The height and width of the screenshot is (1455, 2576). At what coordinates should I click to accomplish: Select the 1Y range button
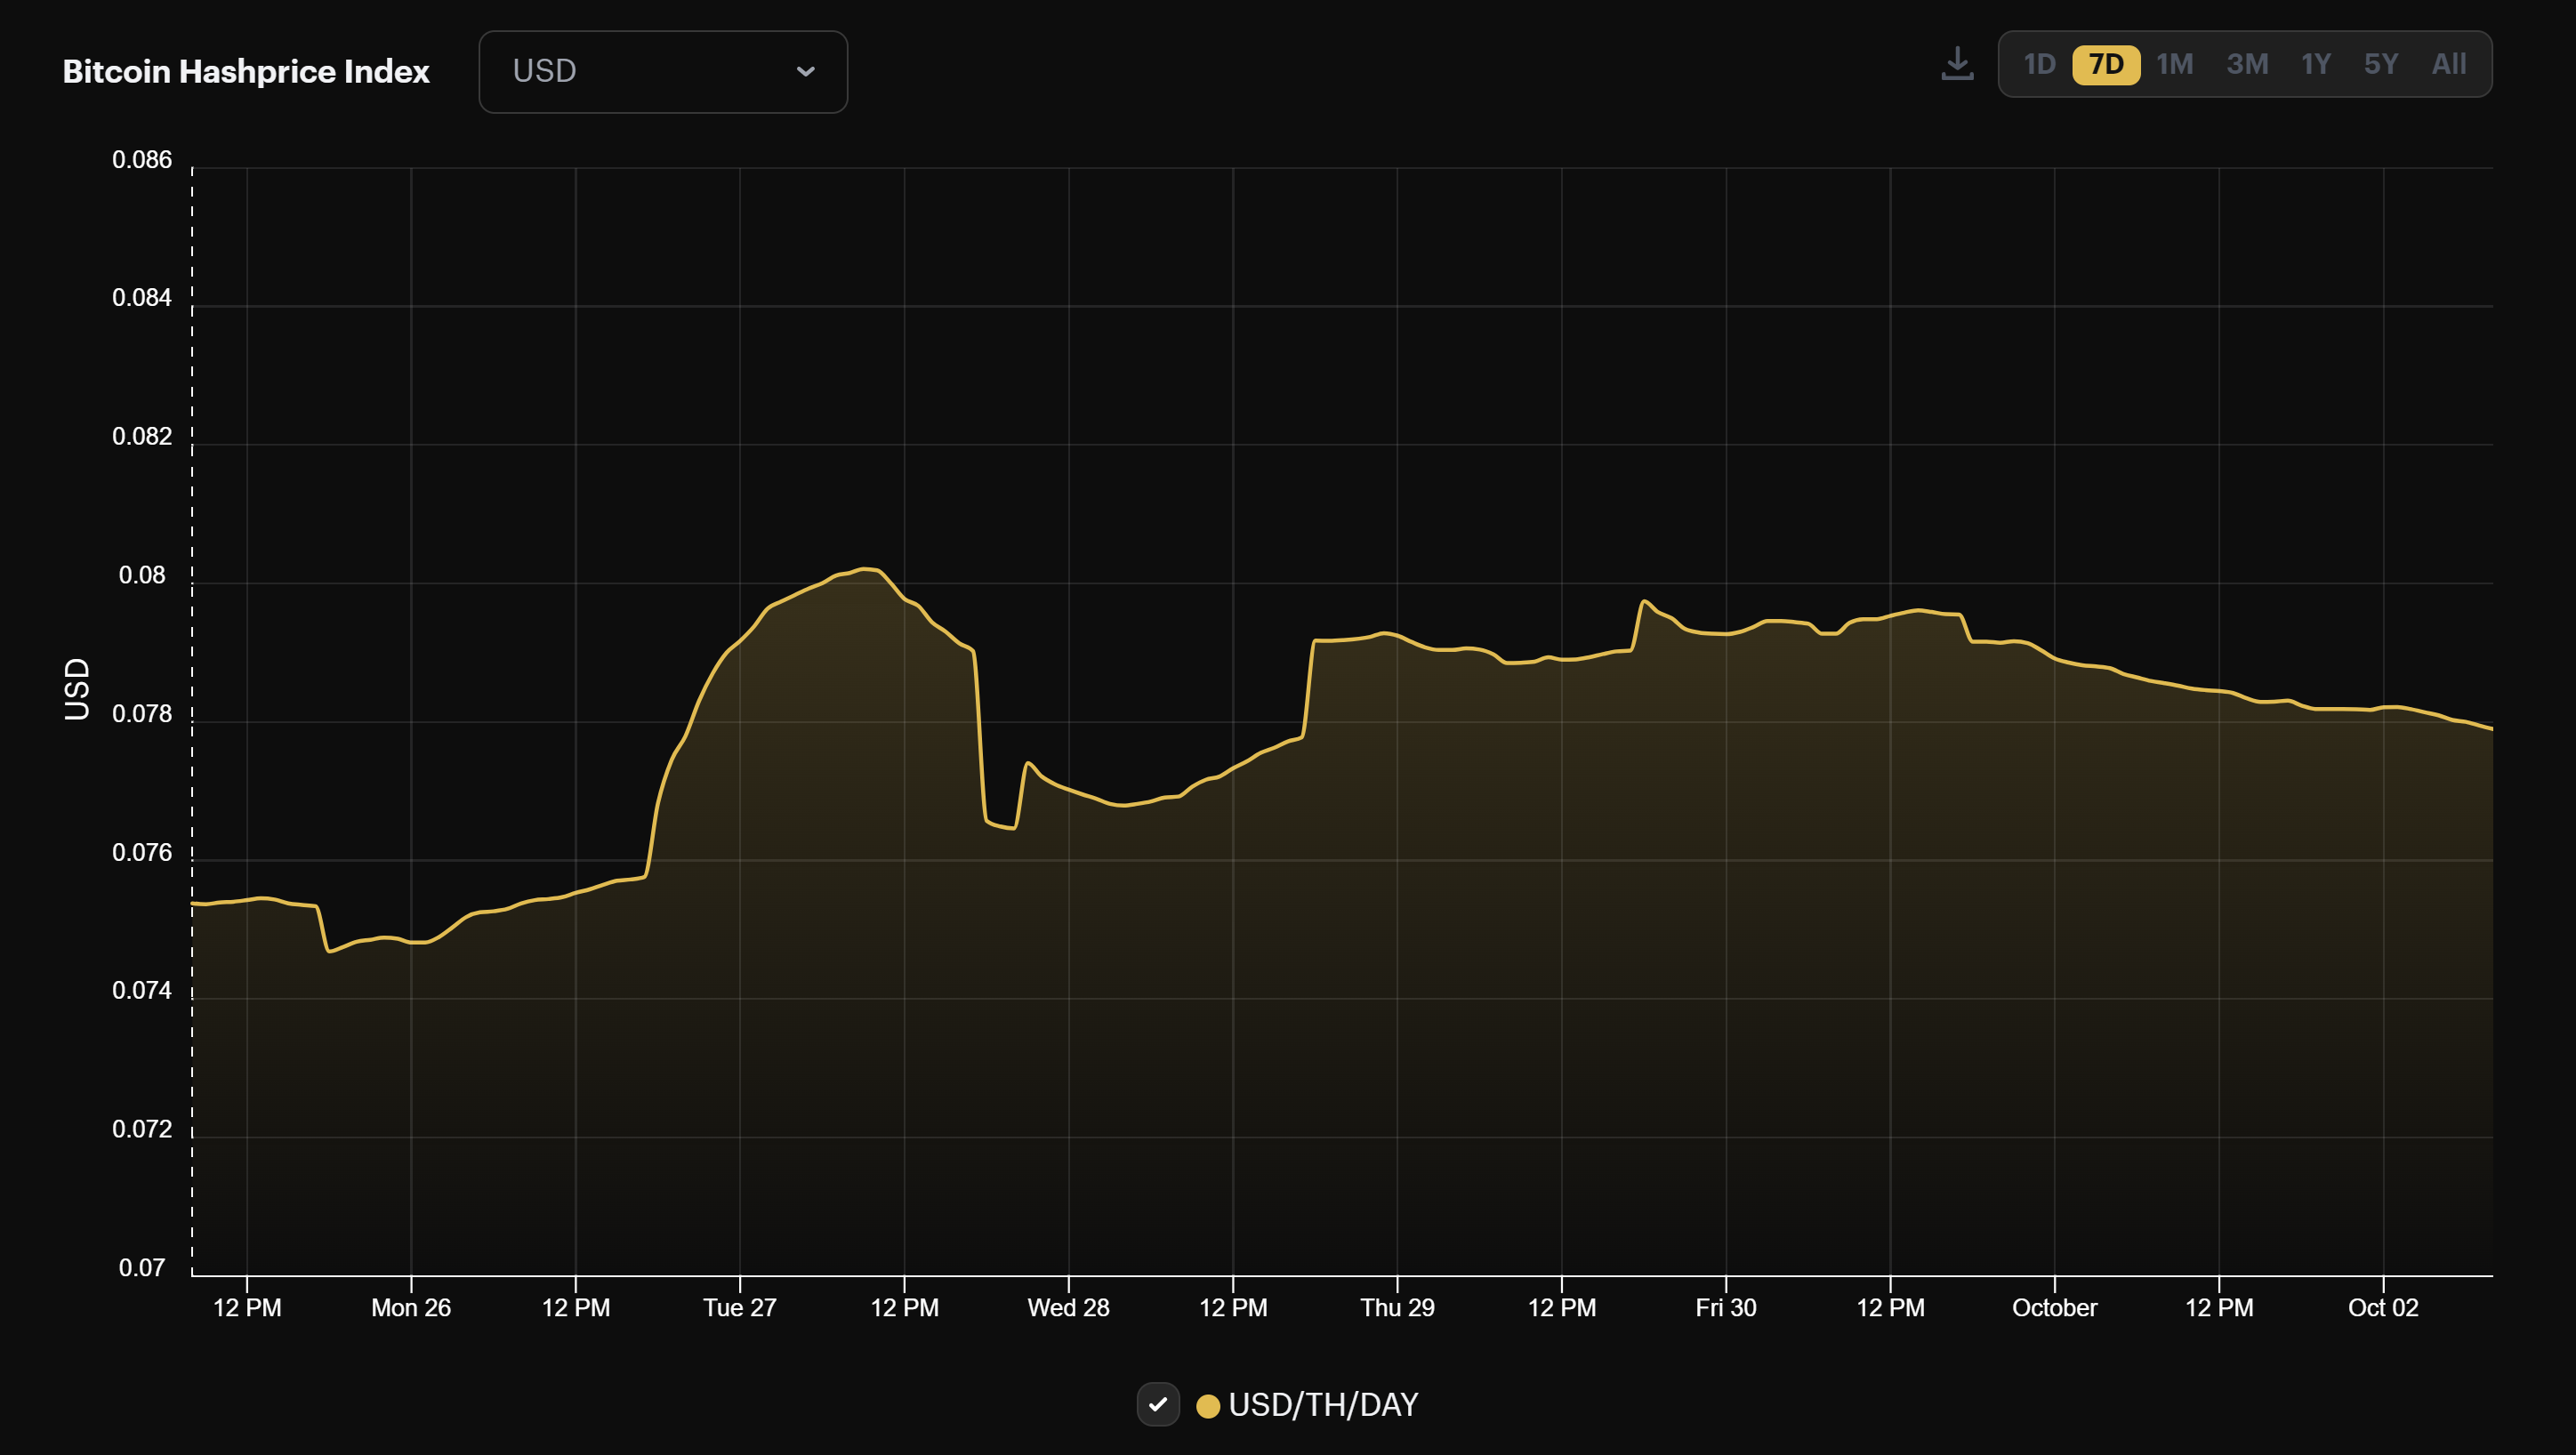(2317, 63)
